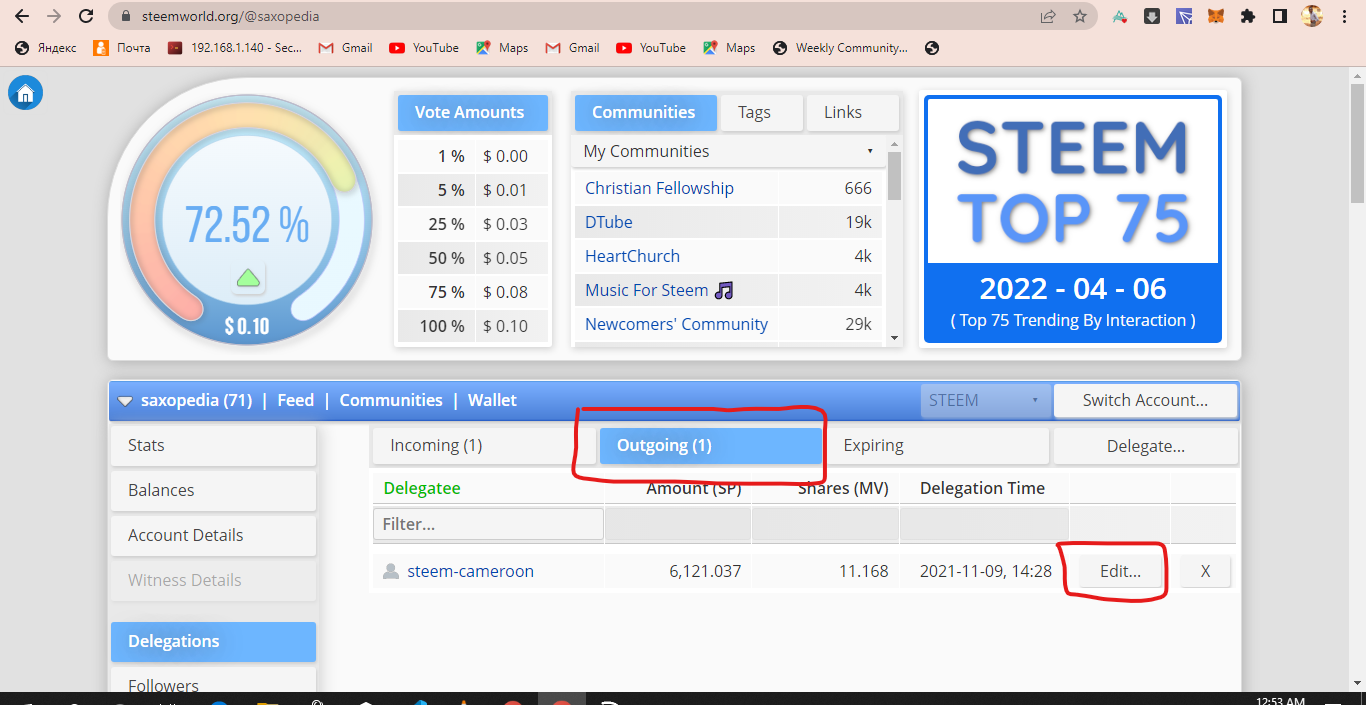Click the green up arrow in the voting power gauge
Screen dimensions: 1366x705
coord(248,277)
